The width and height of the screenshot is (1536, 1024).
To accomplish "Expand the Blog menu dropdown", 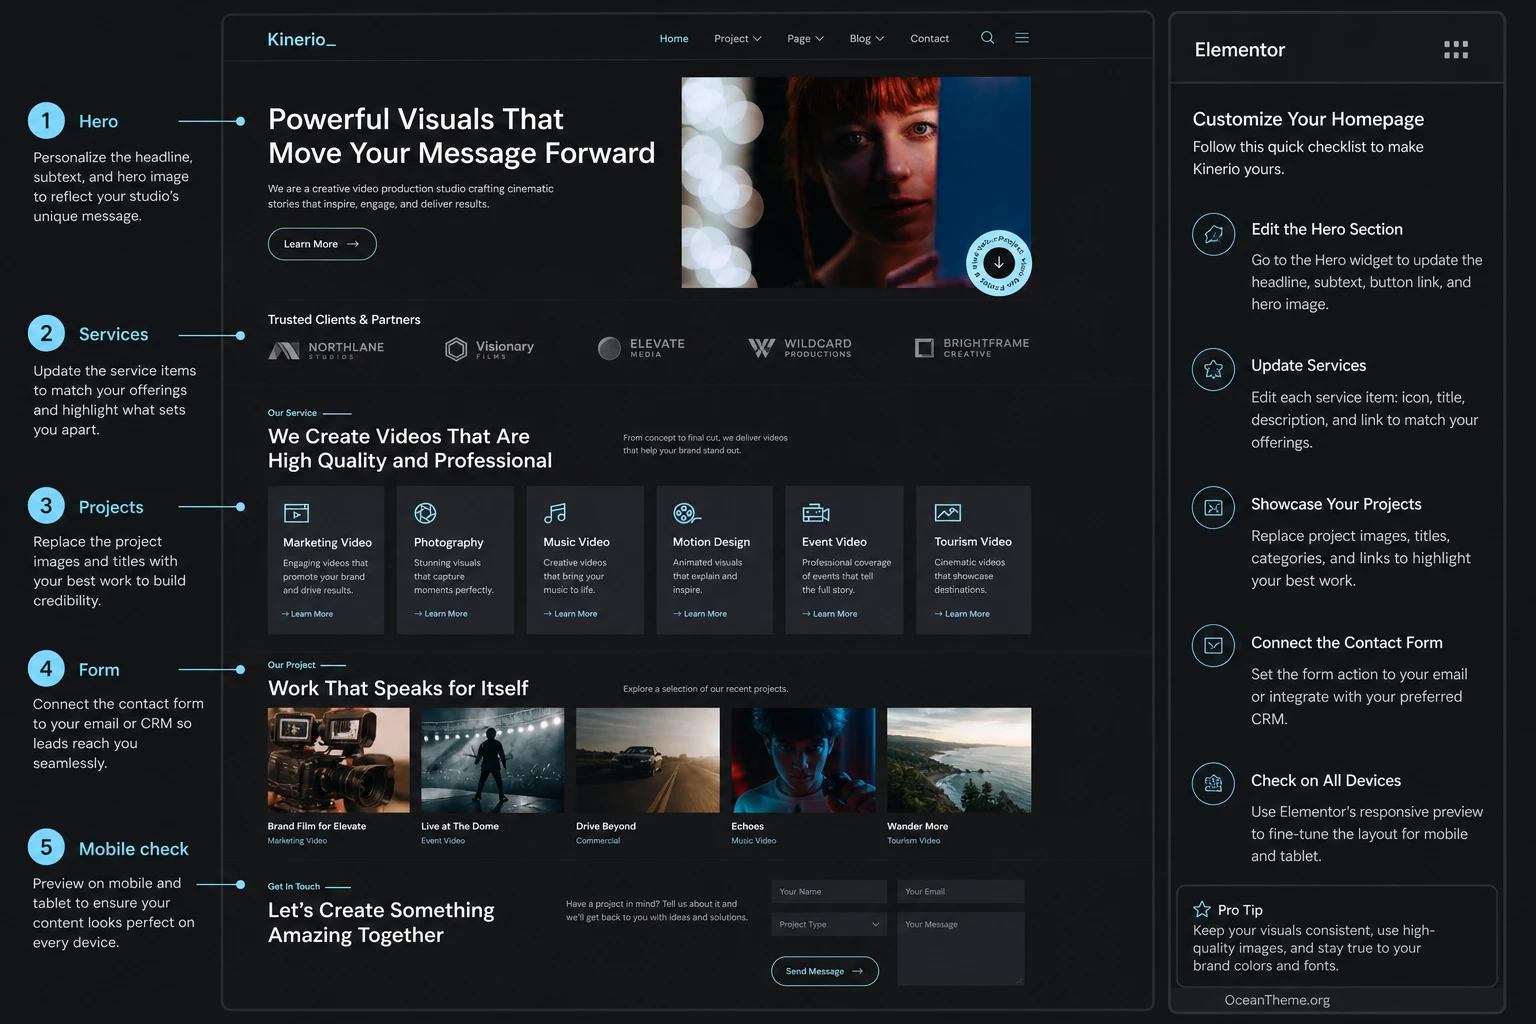I will (867, 39).
